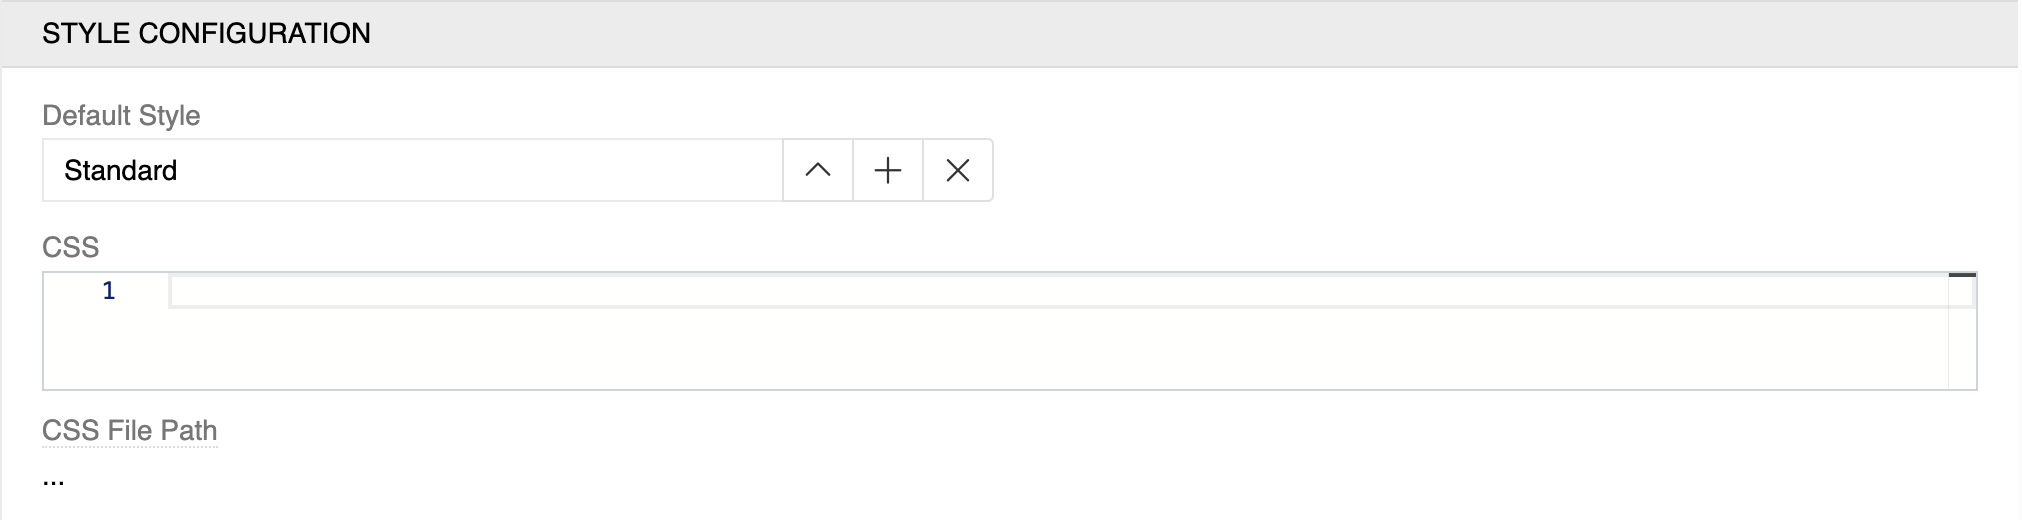Click the CSS field label
Image resolution: width=2022 pixels, height=520 pixels.
click(70, 248)
